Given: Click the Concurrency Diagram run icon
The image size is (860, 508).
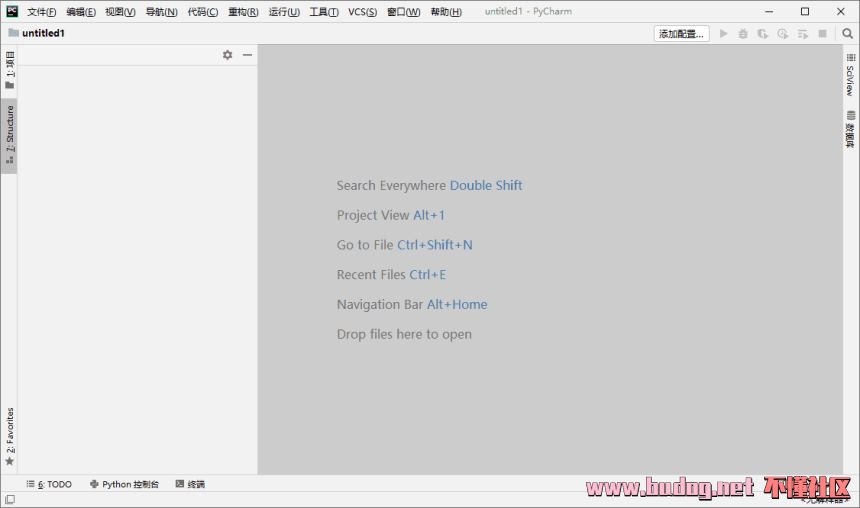Looking at the screenshot, I should tap(802, 34).
